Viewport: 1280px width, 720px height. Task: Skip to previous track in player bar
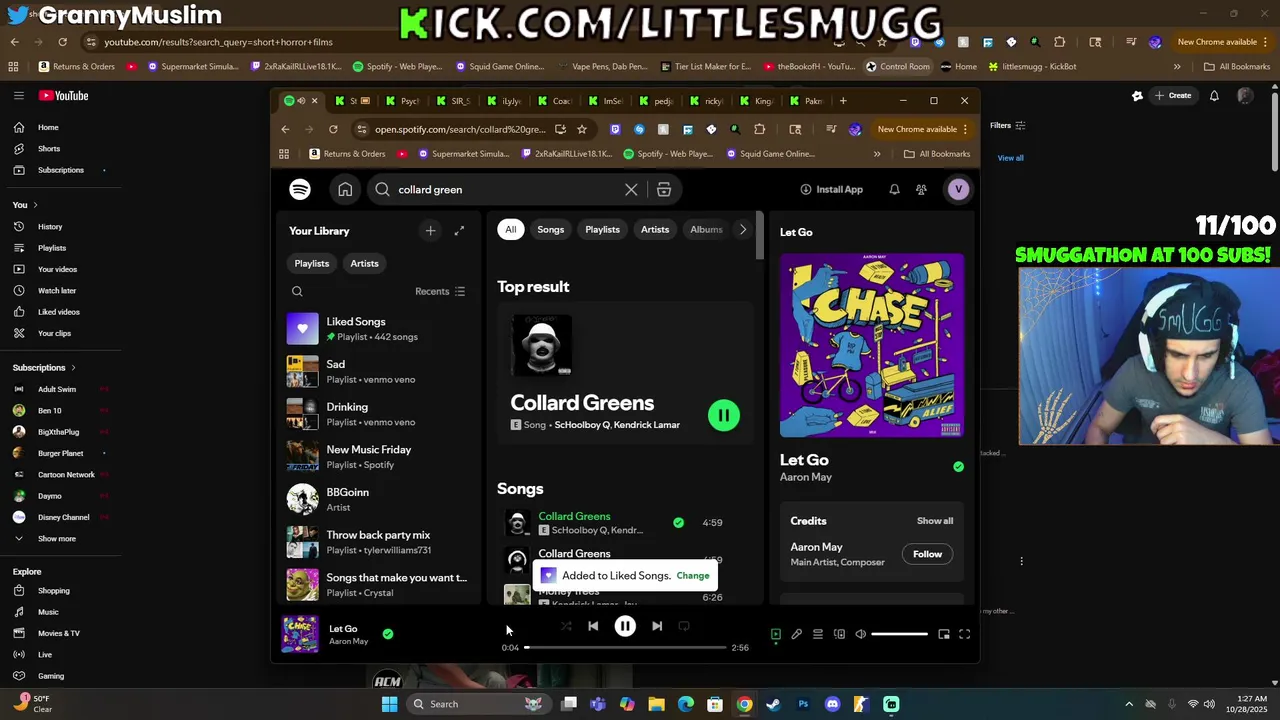593,626
